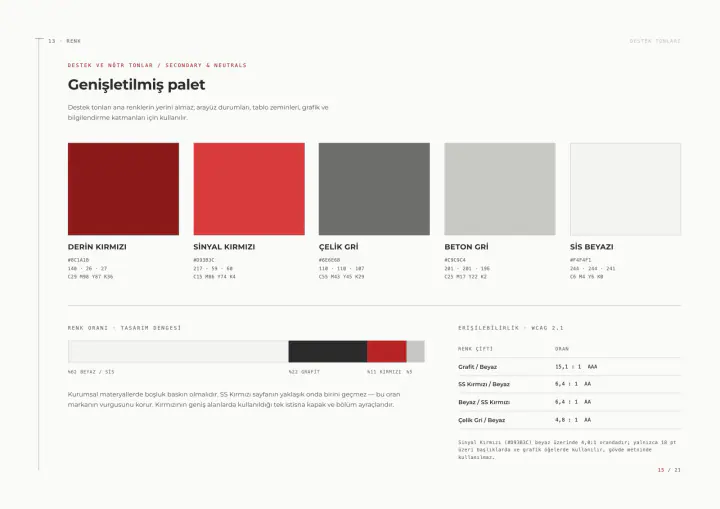This screenshot has height=509, width=720.
Task: Click the RGB value '140 · 26 · 27'
Action: click(87, 268)
